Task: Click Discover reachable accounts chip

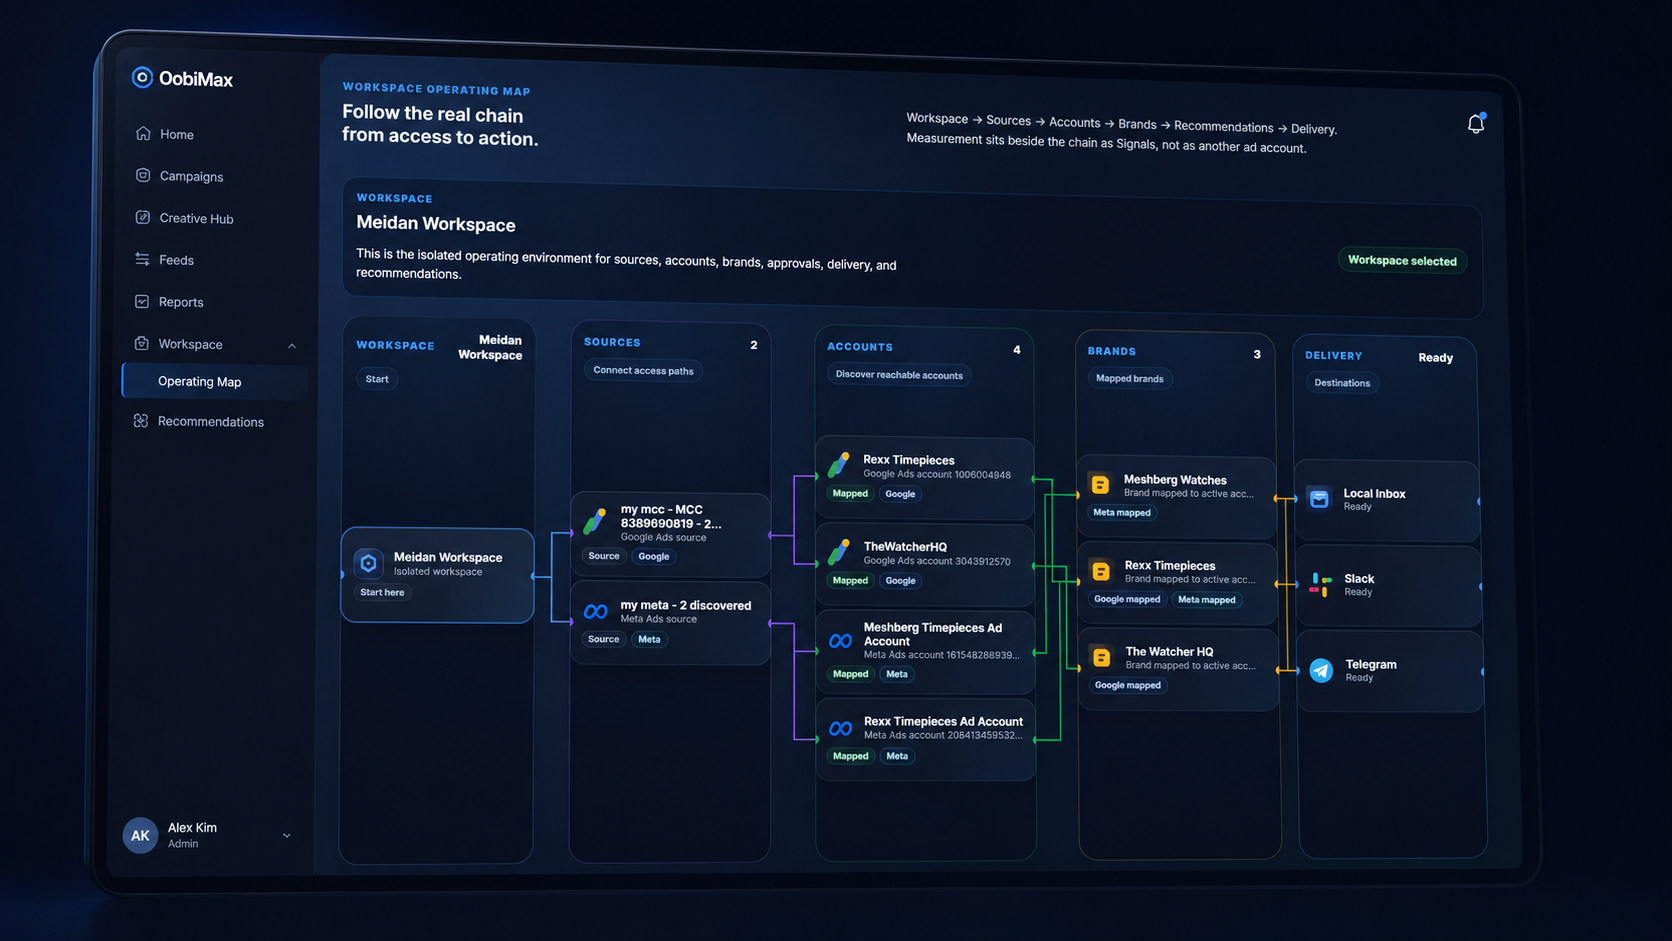Action: (x=899, y=375)
